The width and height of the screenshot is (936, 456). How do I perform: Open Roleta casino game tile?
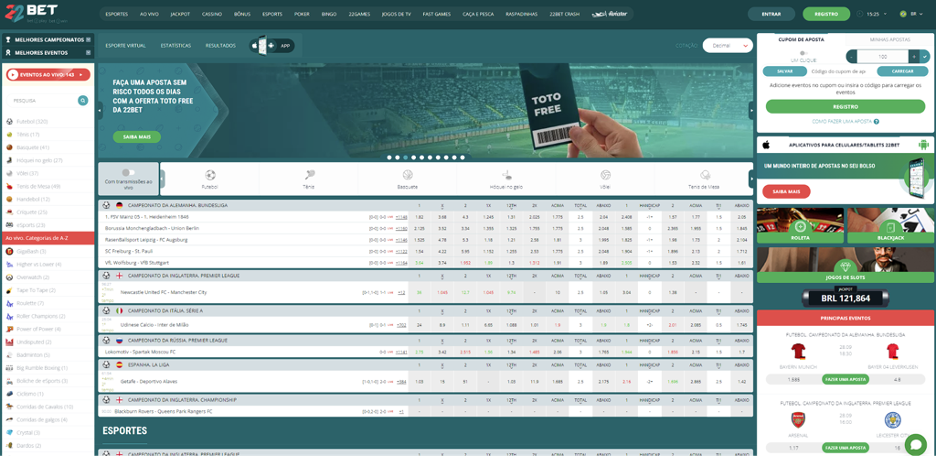click(800, 226)
